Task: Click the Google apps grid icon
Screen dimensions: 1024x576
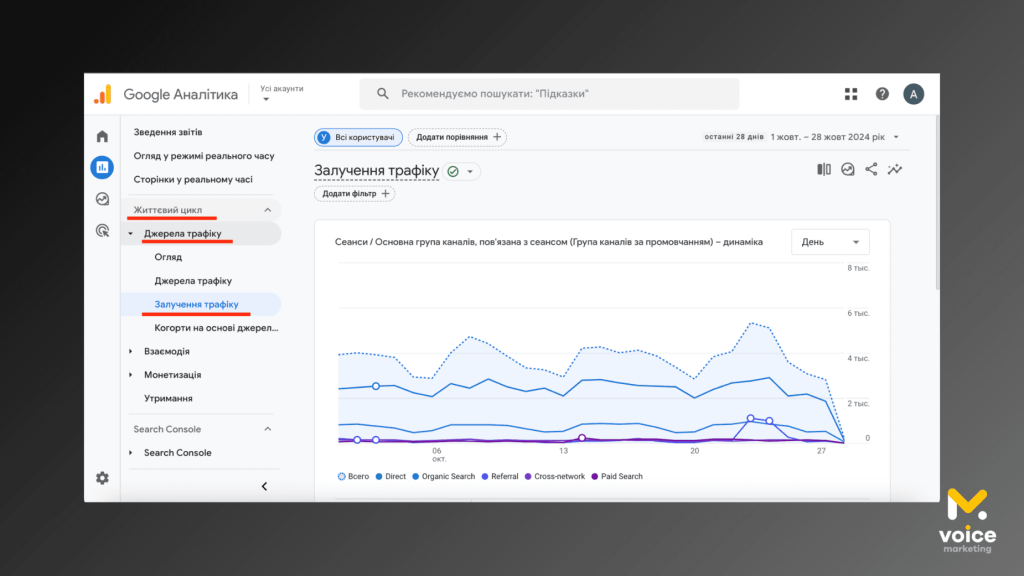Action: (x=851, y=94)
